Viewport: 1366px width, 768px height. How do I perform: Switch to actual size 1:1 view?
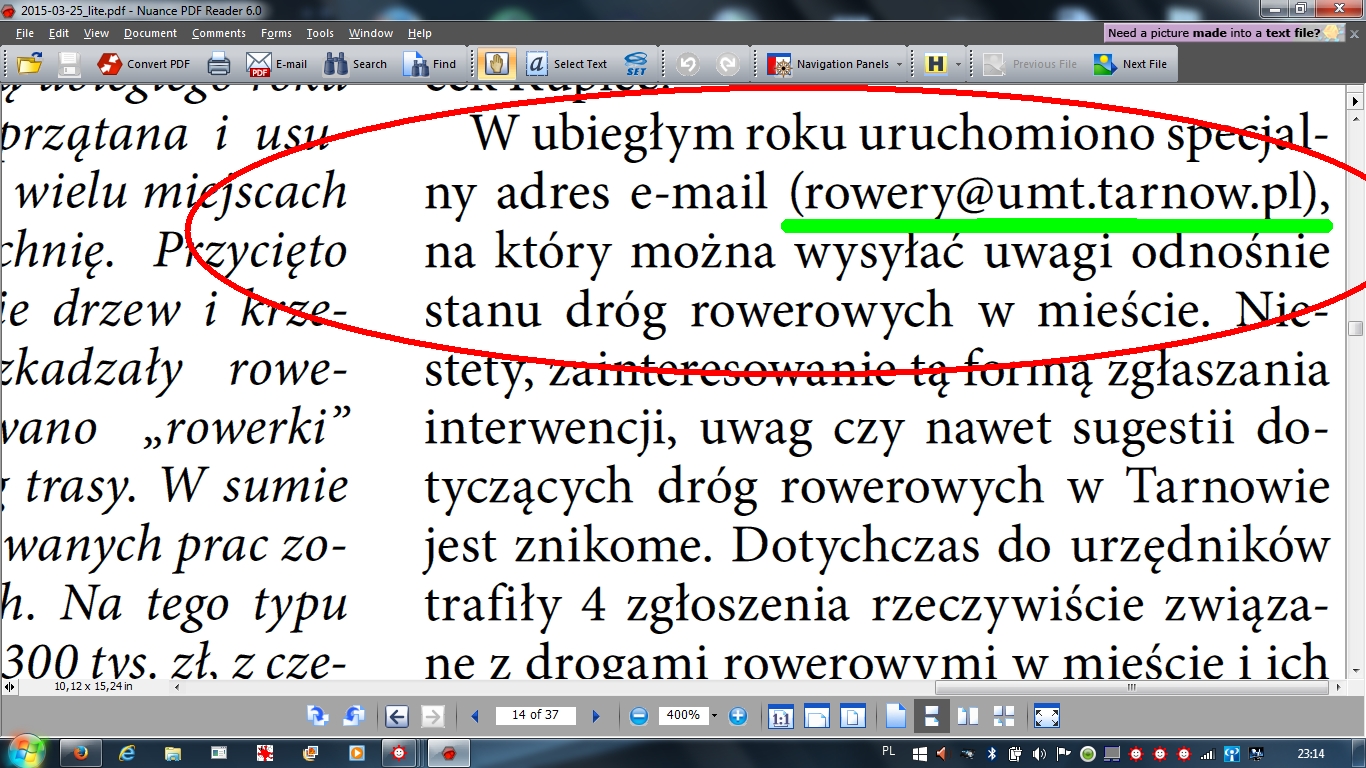point(781,716)
